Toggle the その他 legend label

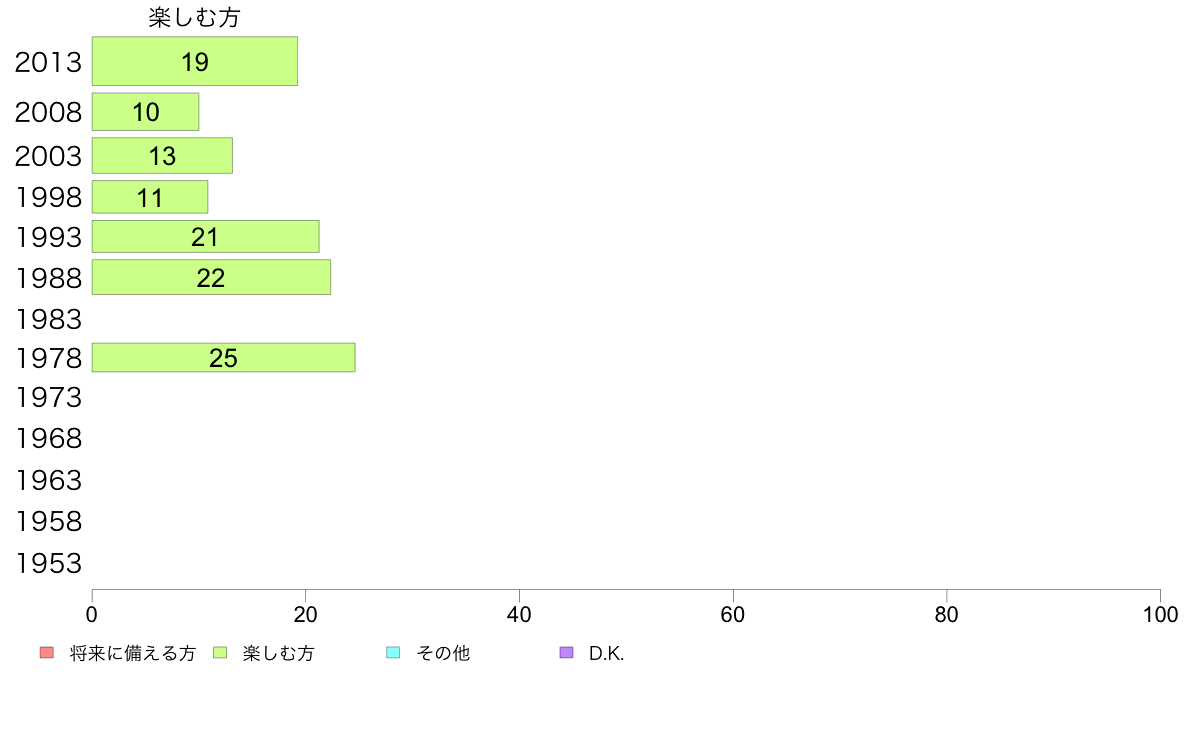[x=443, y=653]
